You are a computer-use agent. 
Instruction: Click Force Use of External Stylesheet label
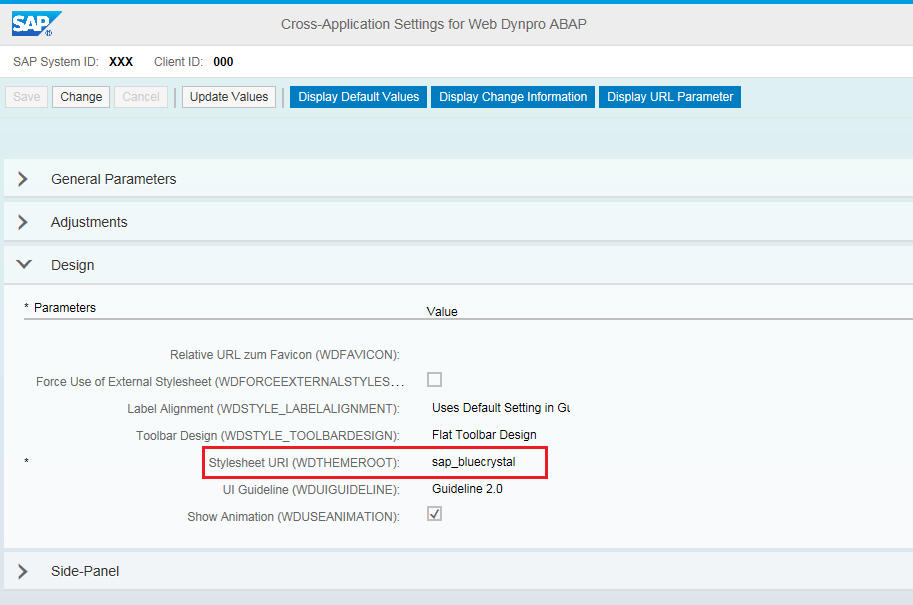(x=220, y=382)
